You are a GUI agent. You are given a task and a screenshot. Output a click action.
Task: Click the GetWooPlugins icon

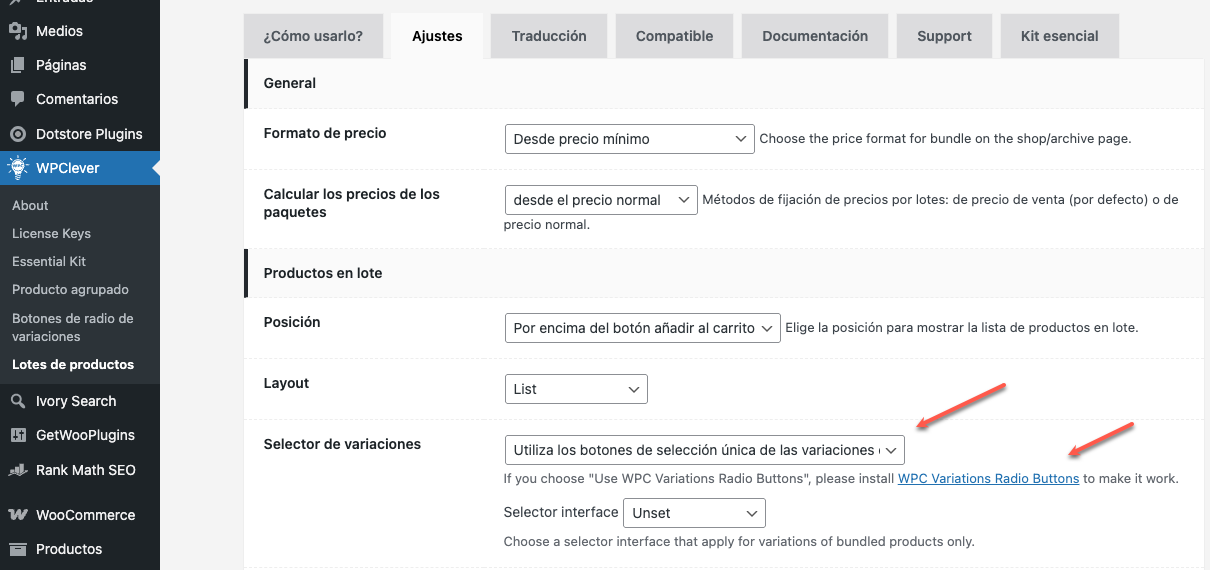pos(18,435)
